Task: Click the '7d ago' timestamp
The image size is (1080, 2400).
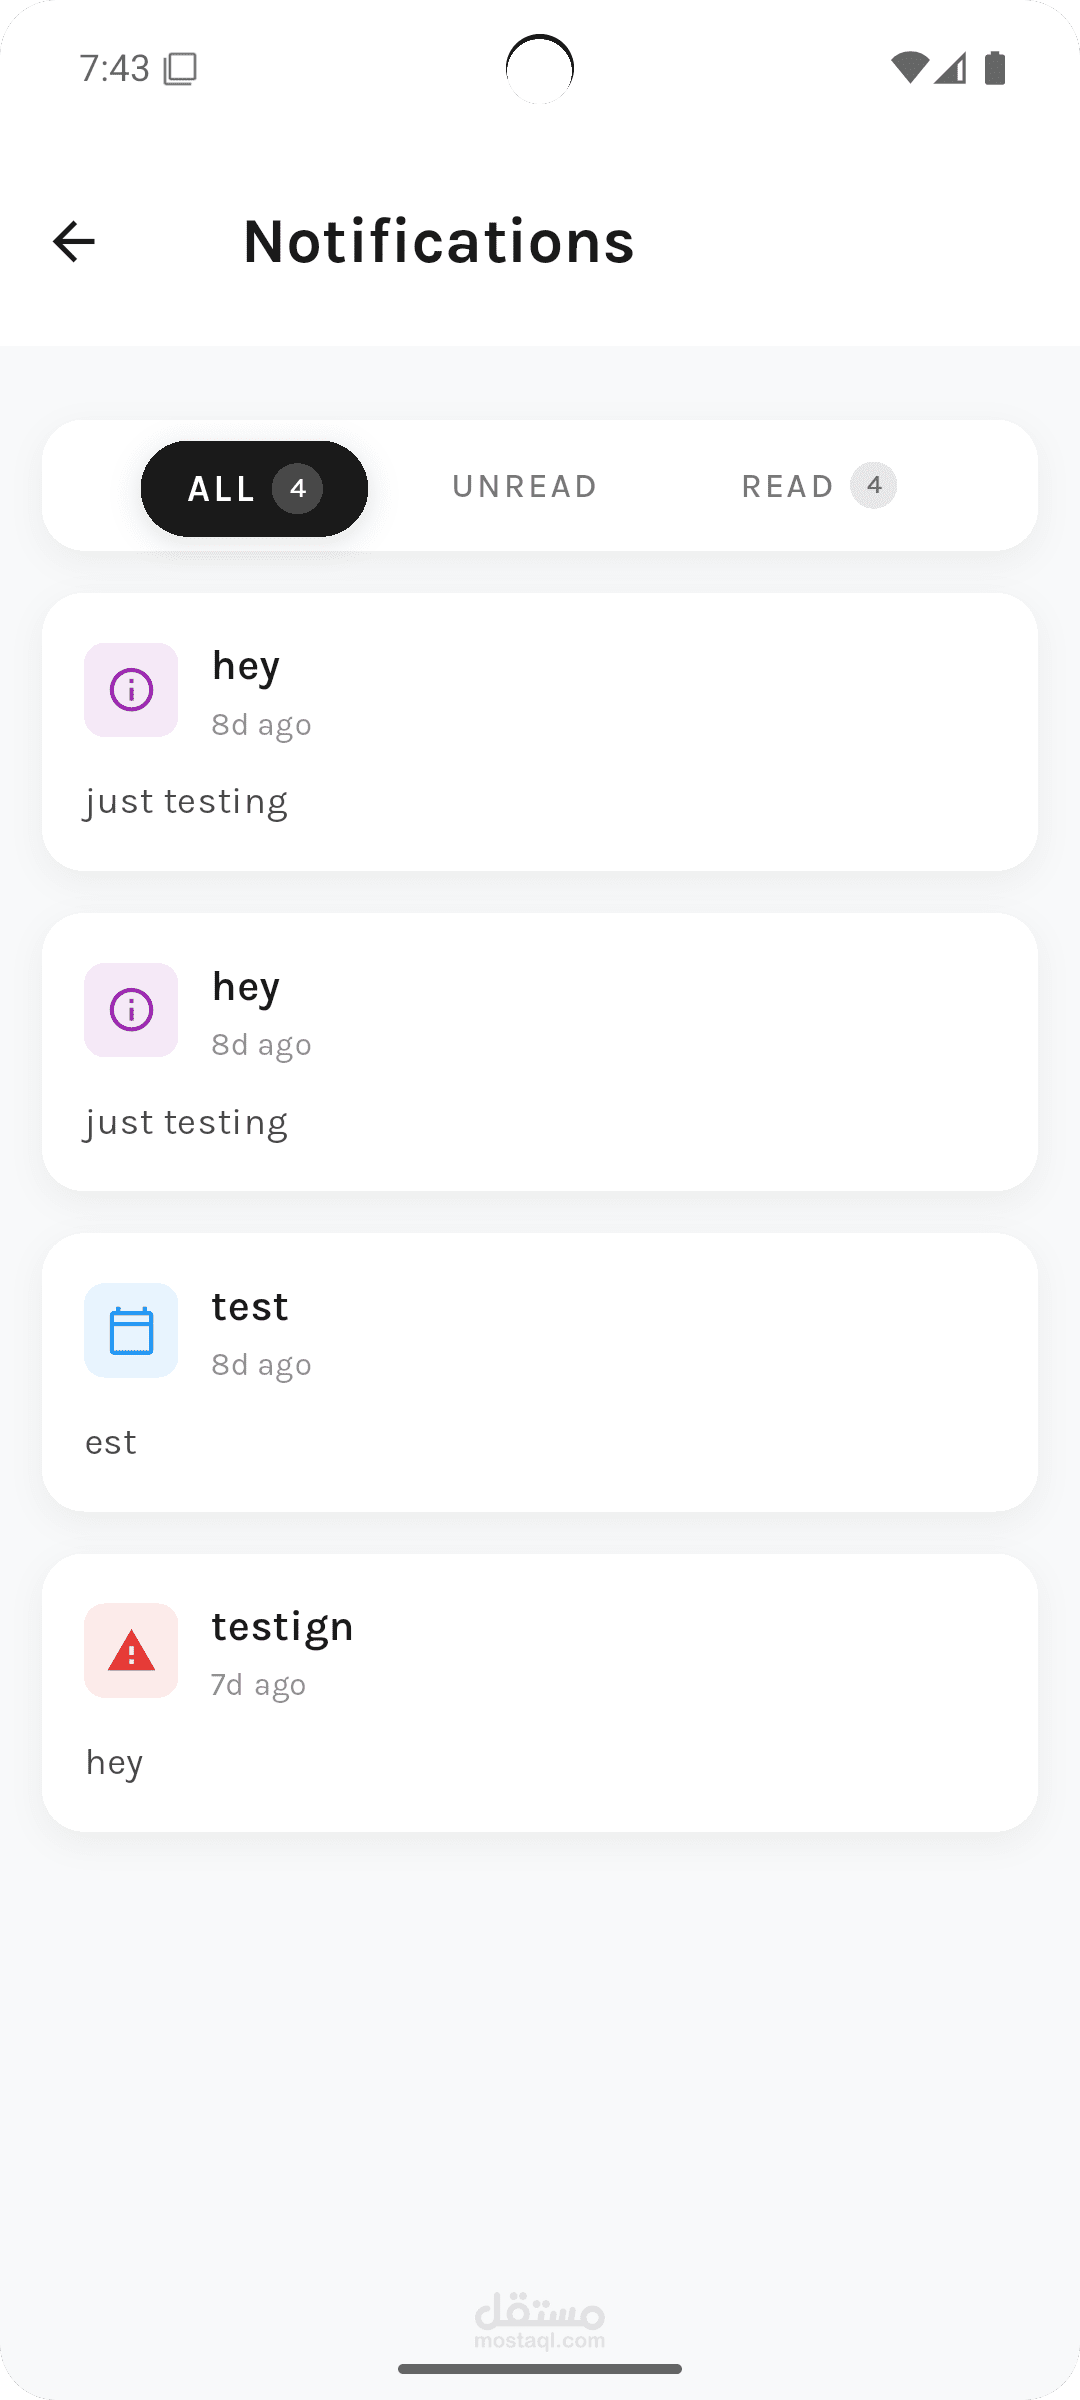Action: (x=259, y=1685)
